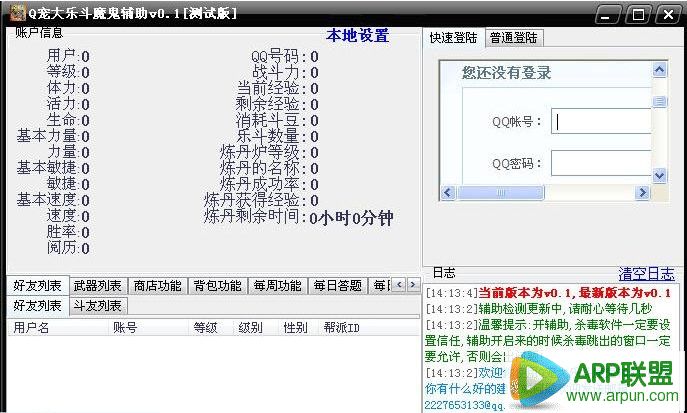687x413 pixels.
Task: Click the 辅助检测更新中 log entry
Action: [539, 309]
